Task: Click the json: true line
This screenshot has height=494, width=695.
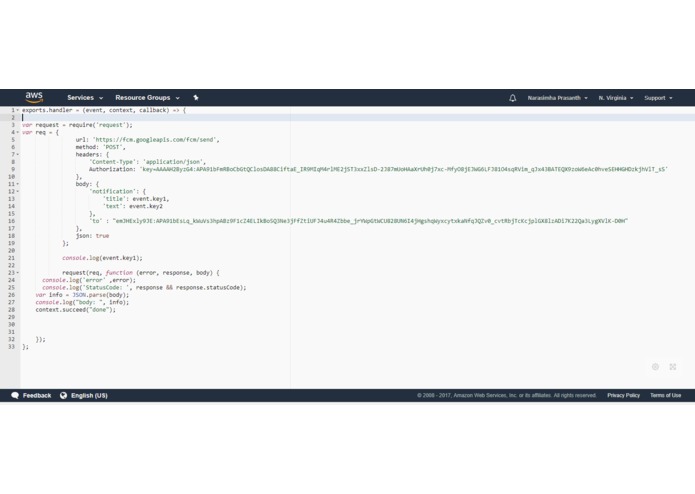Action: click(92, 236)
